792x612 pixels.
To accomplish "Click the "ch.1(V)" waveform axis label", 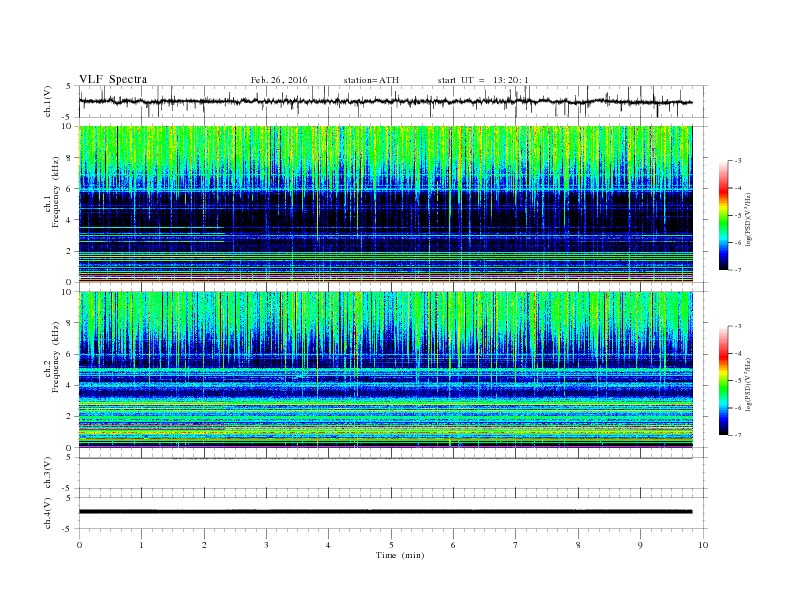I will click(x=48, y=101).
